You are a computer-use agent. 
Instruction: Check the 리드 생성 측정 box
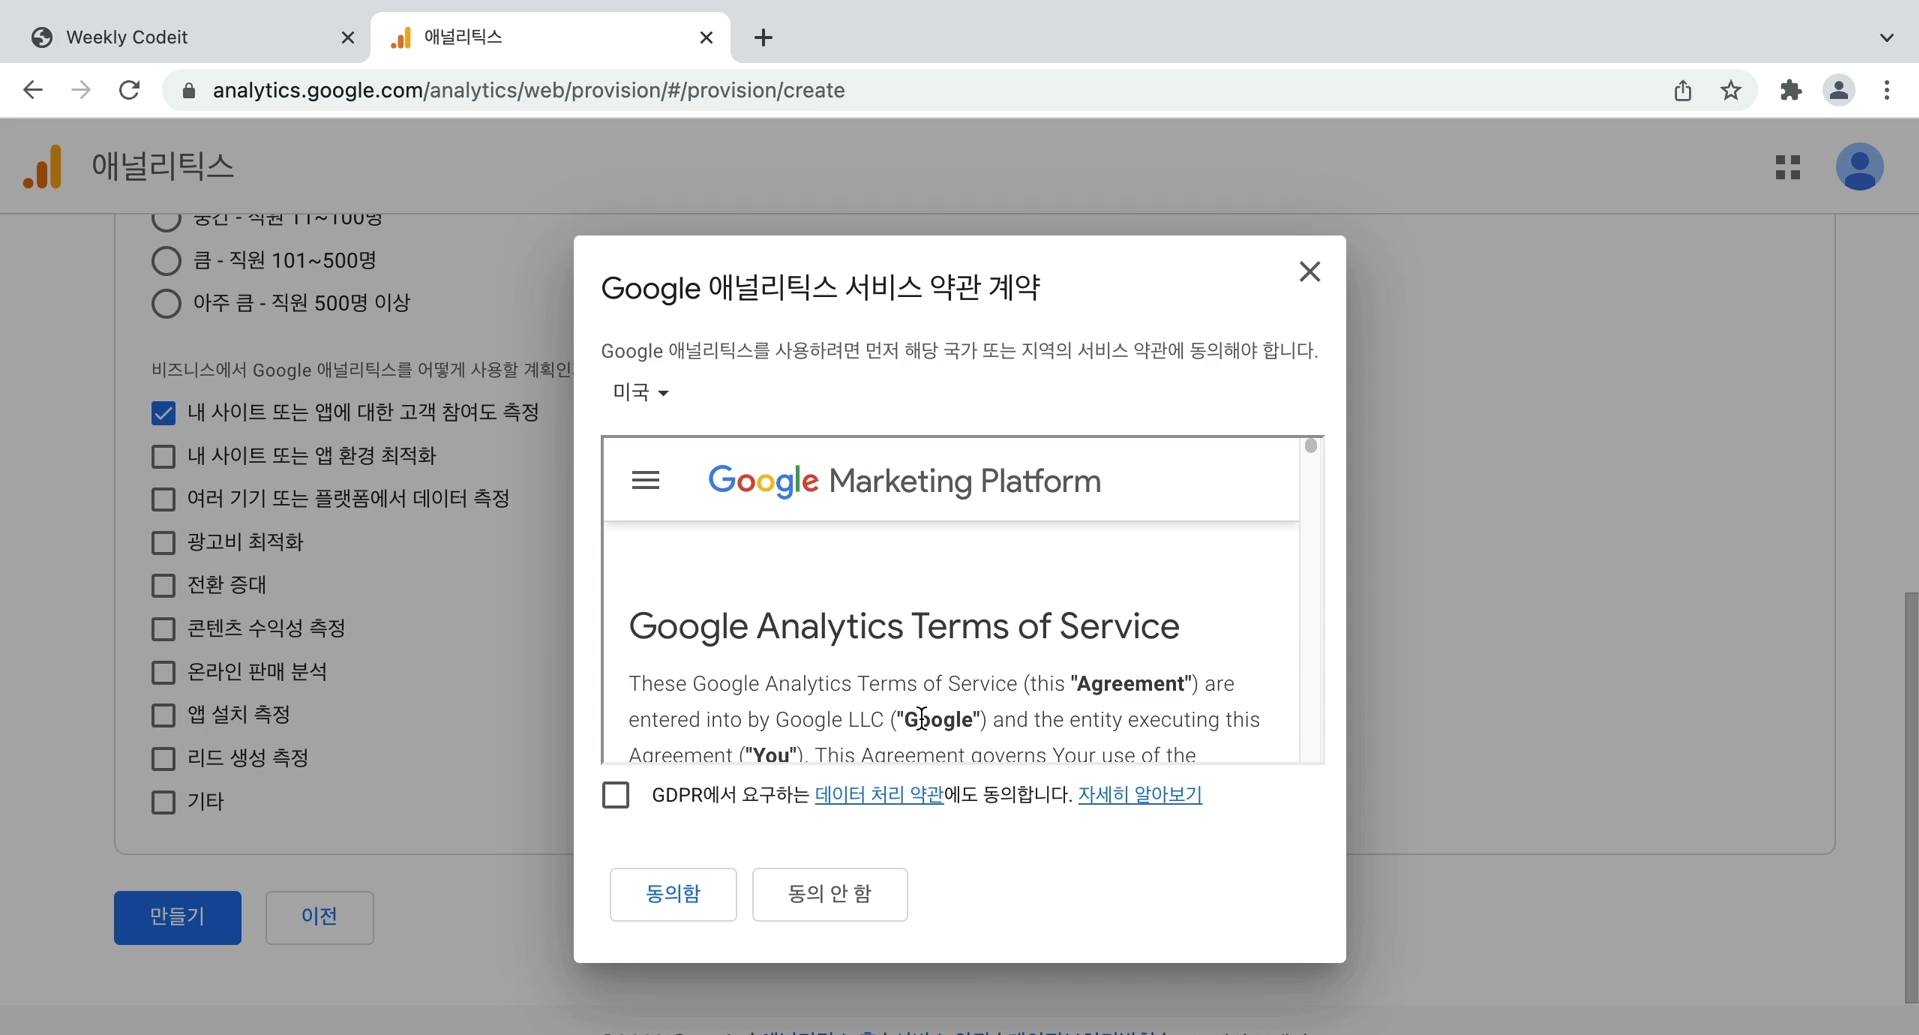coord(163,759)
